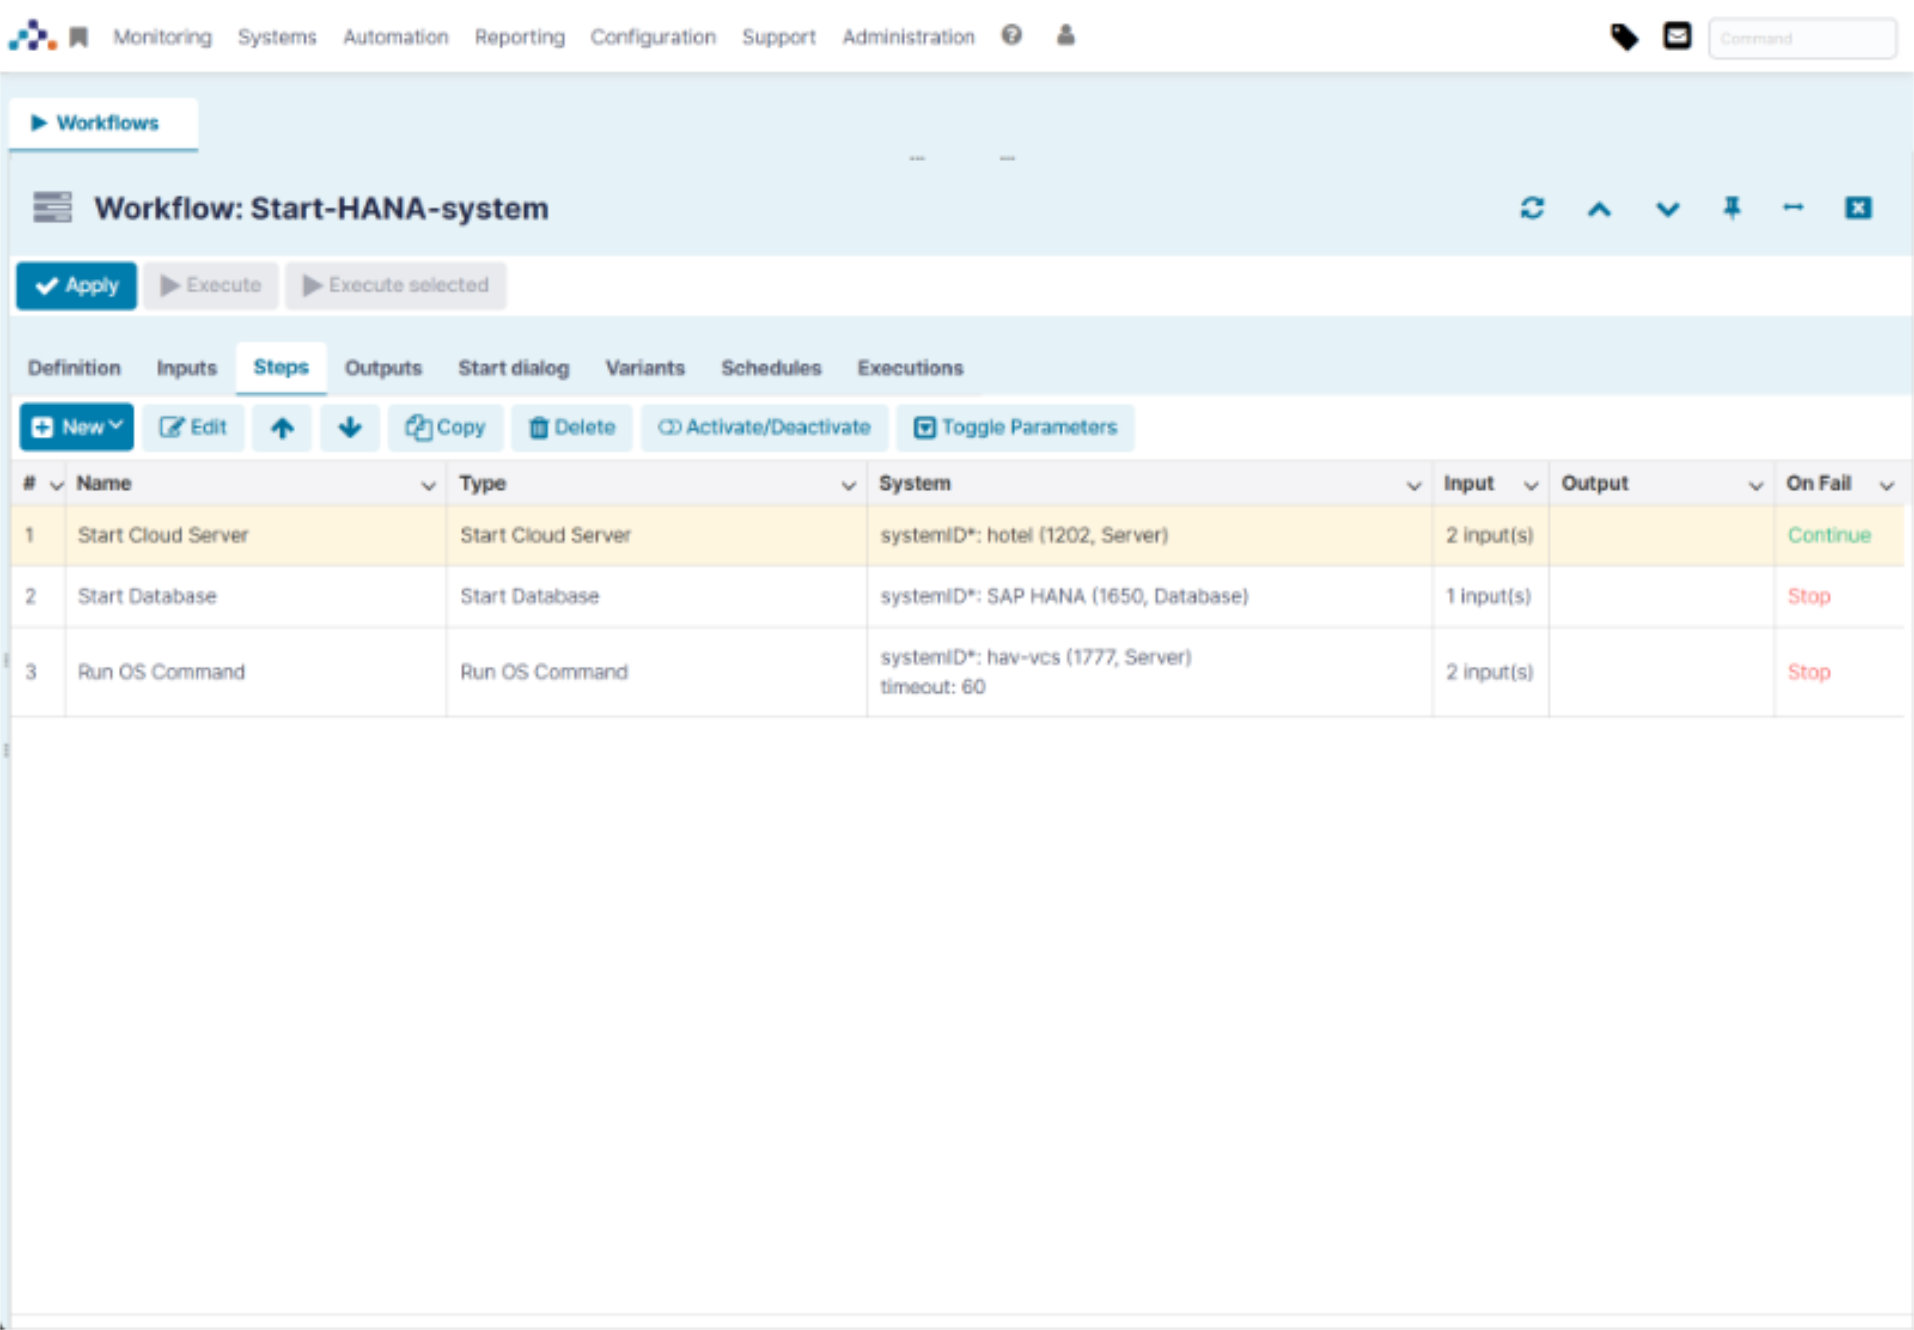Screen dimensions: 1914x1330
Task: Switch to the Executions tab
Action: click(x=910, y=368)
